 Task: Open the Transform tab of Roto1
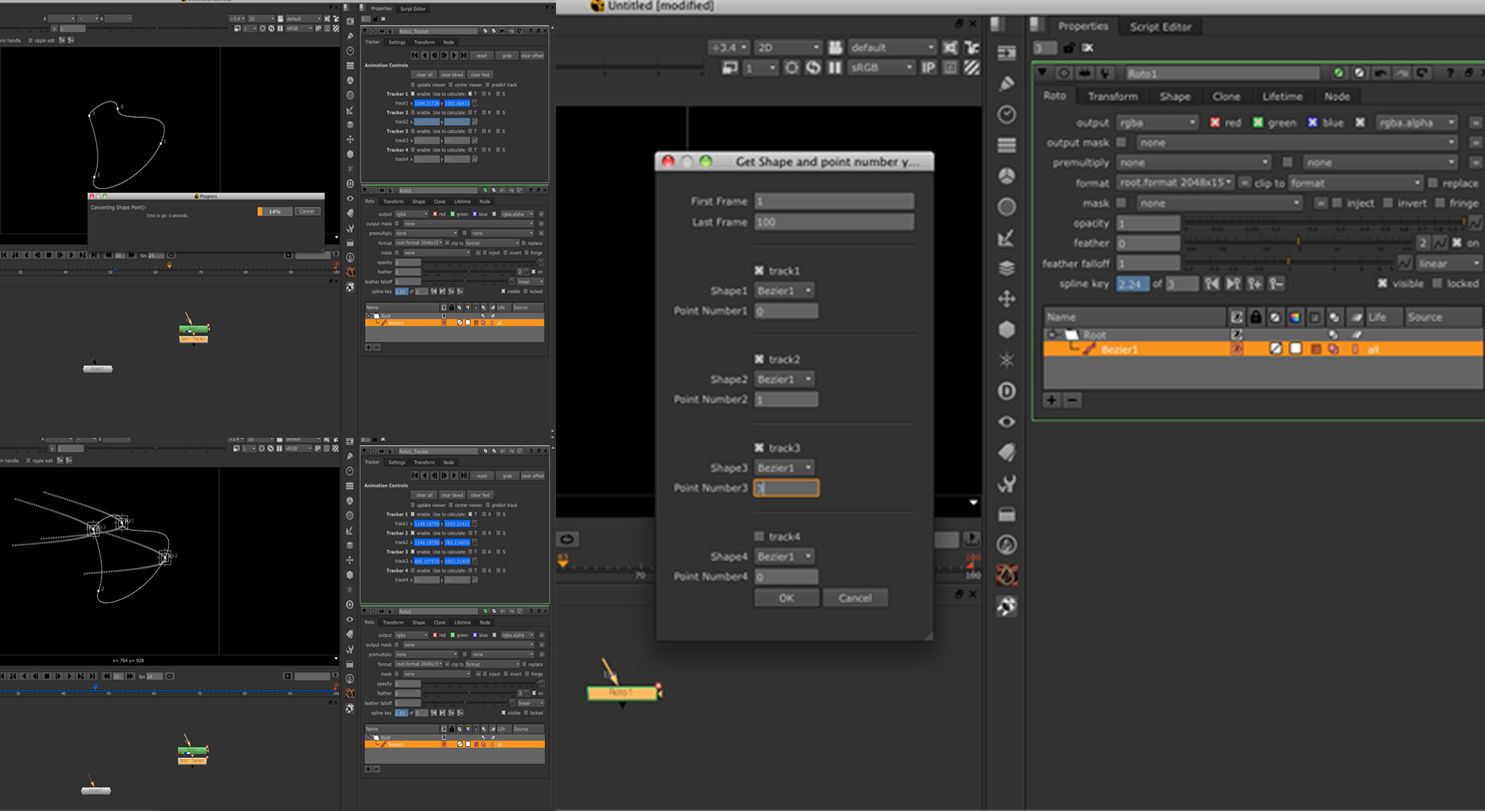1113,97
